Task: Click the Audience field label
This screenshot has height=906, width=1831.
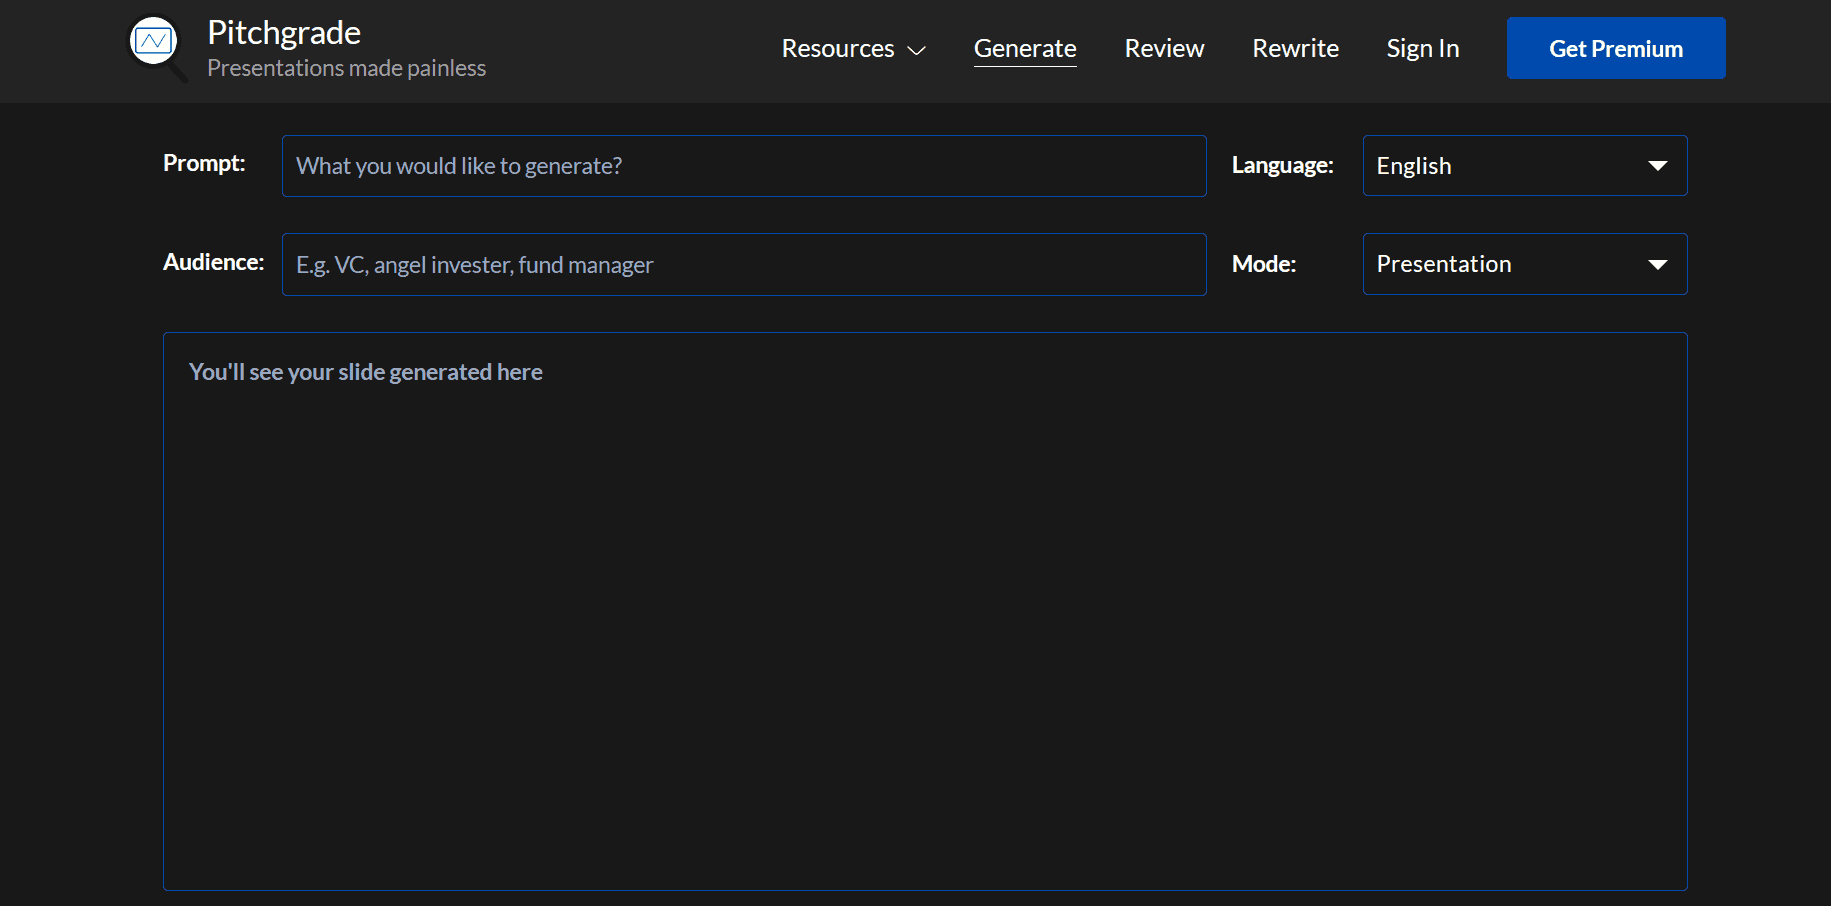Action: 213,262
